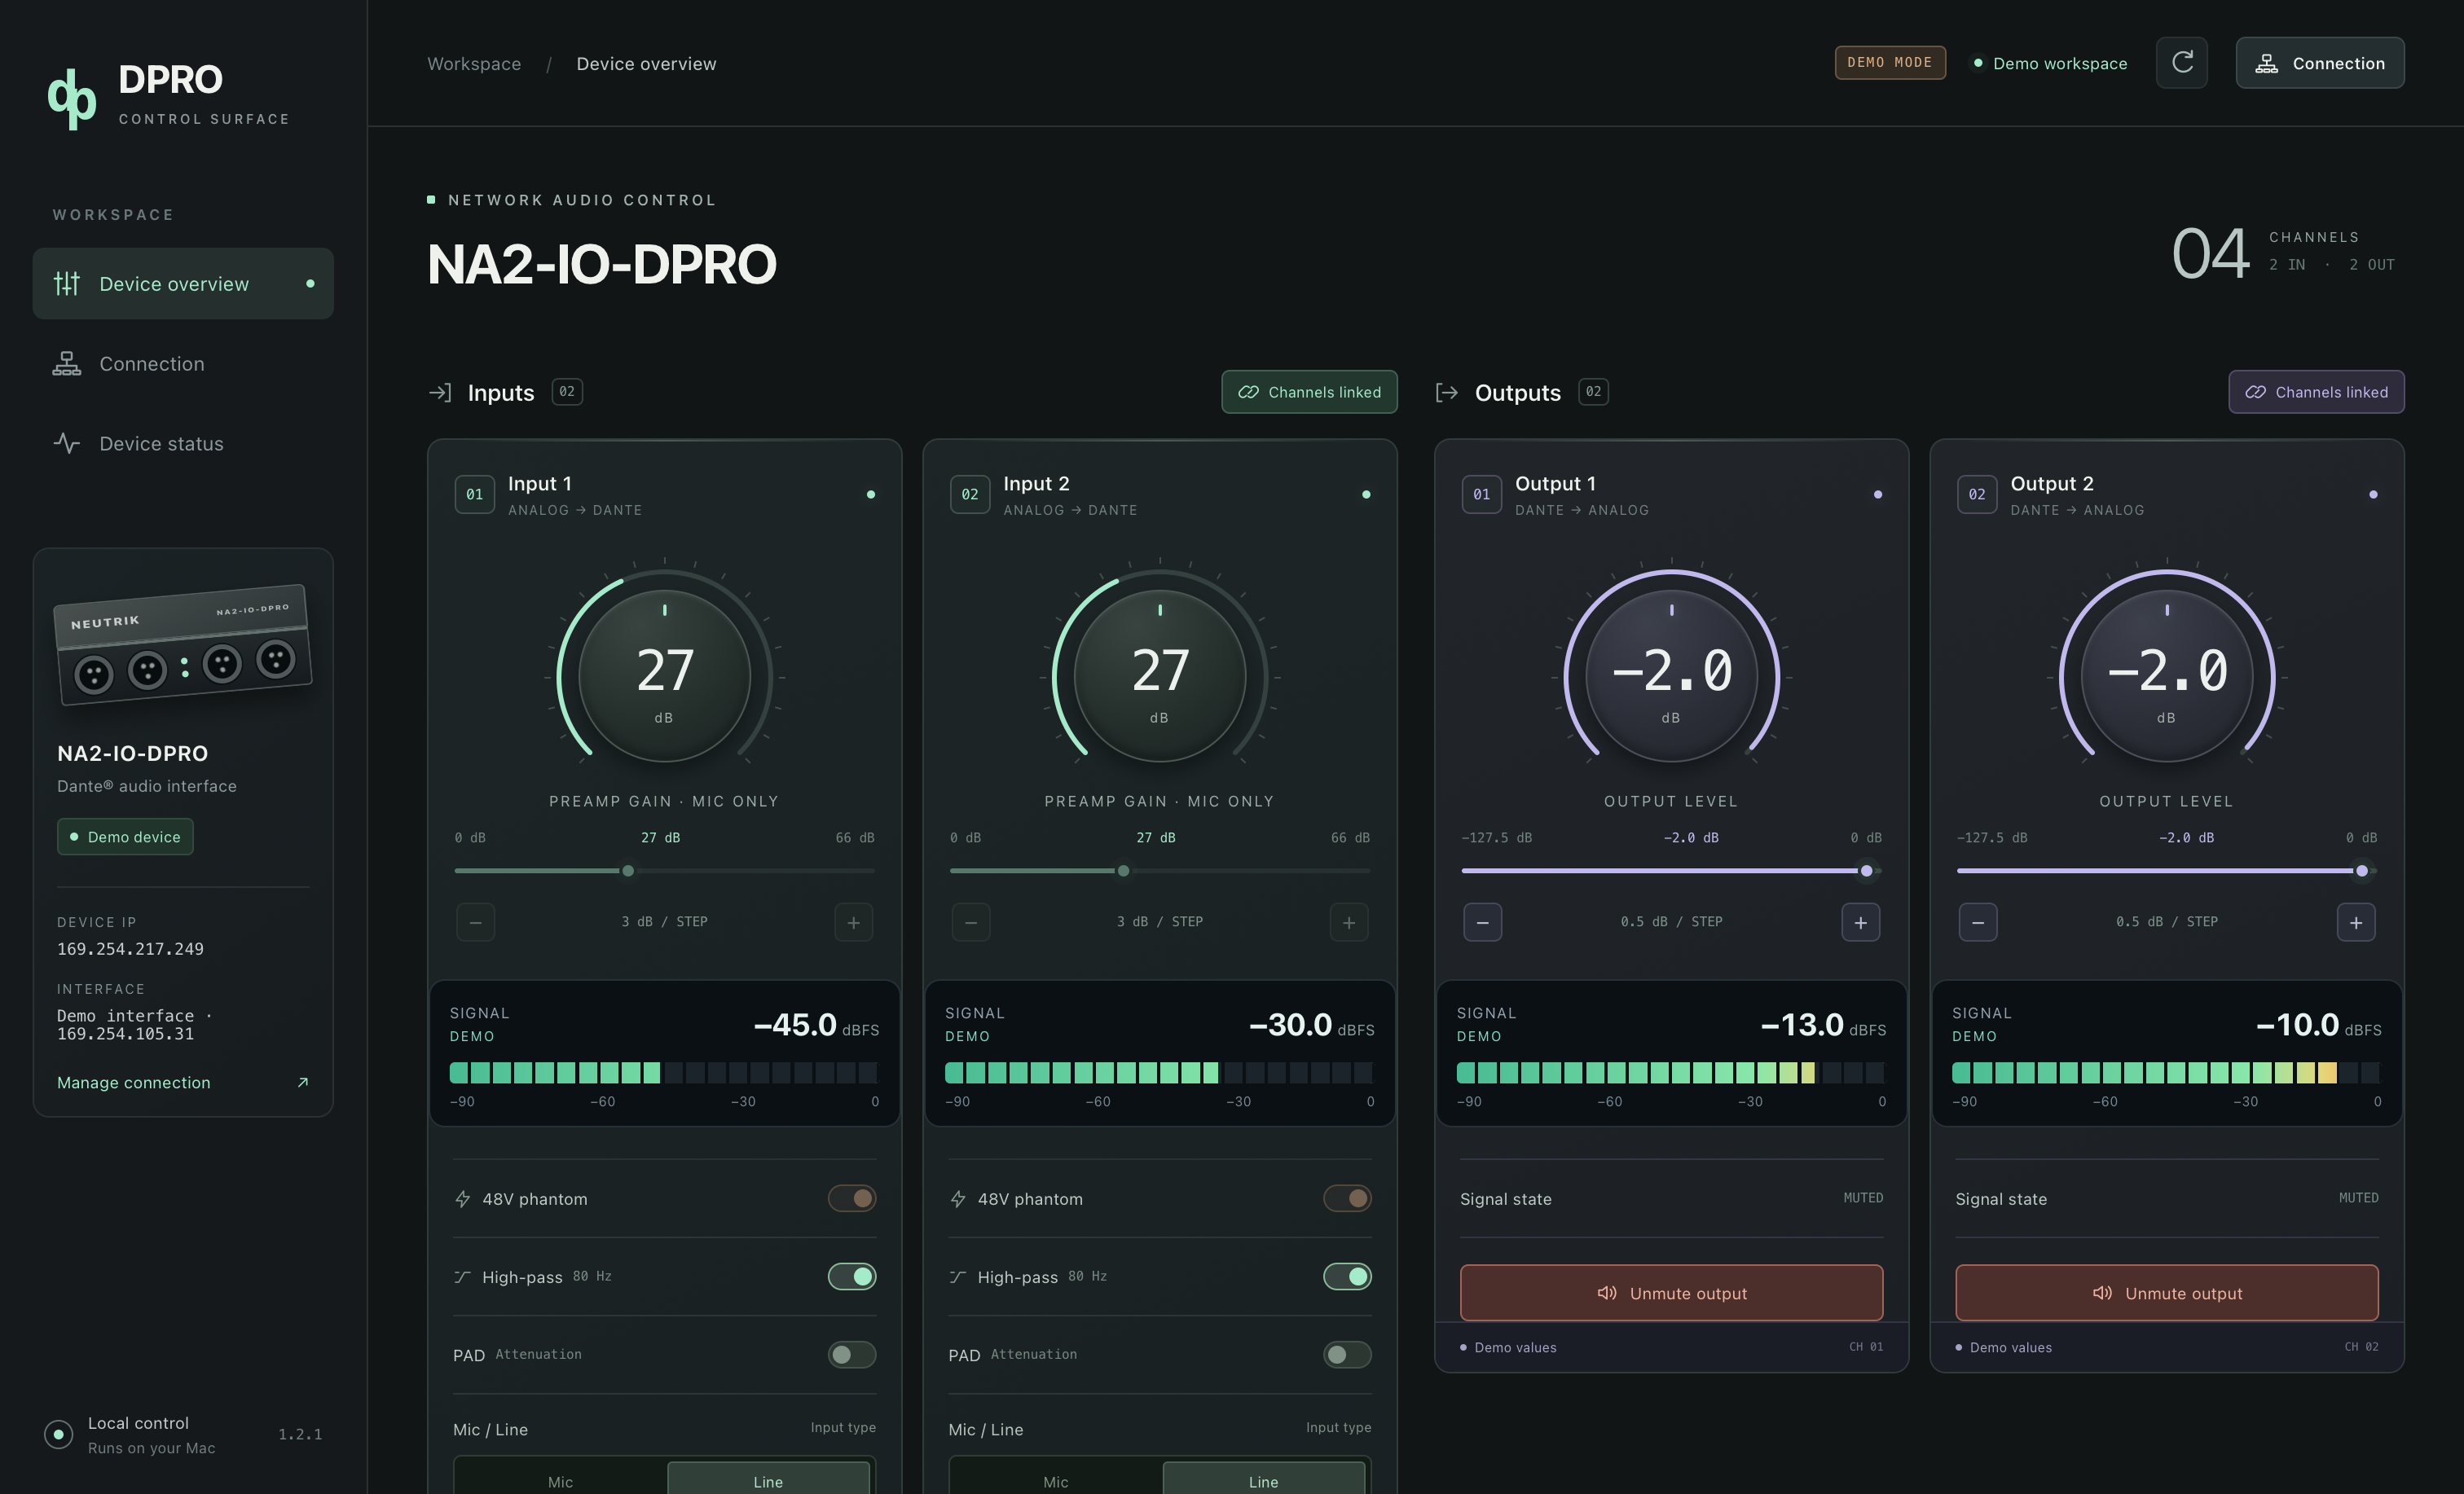The image size is (2464, 1494).
Task: Lower Output 2 level with minus button
Action: pyautogui.click(x=1978, y=922)
